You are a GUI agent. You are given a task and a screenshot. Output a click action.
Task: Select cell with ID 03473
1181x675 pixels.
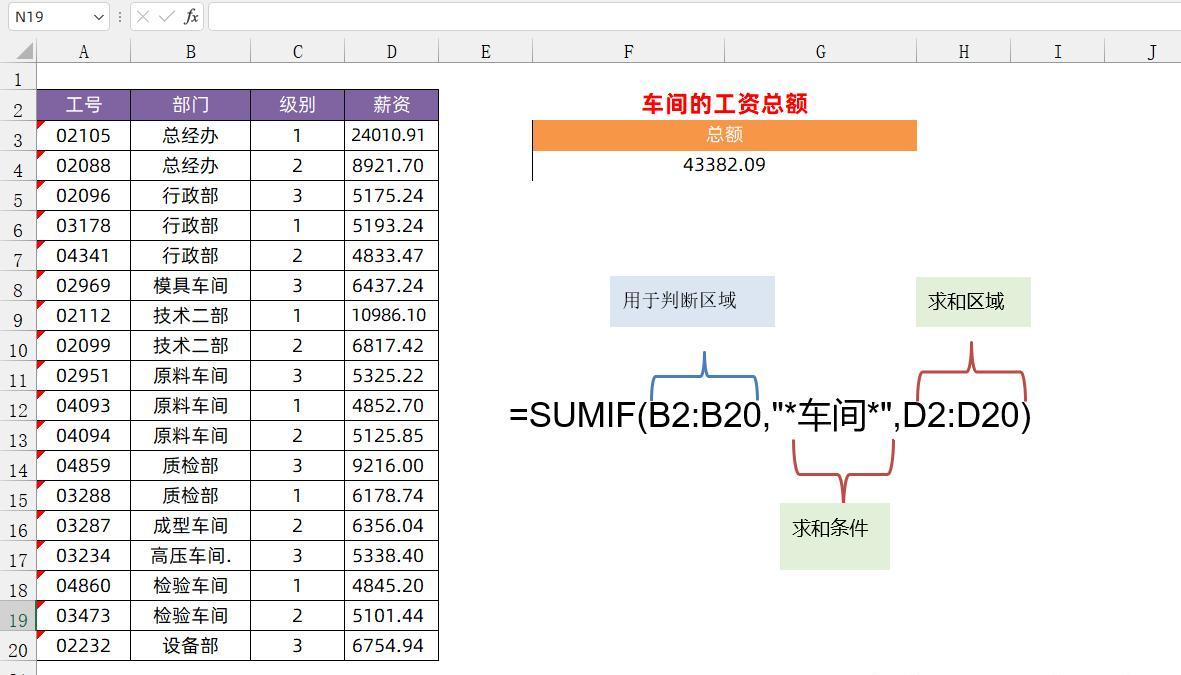(84, 616)
